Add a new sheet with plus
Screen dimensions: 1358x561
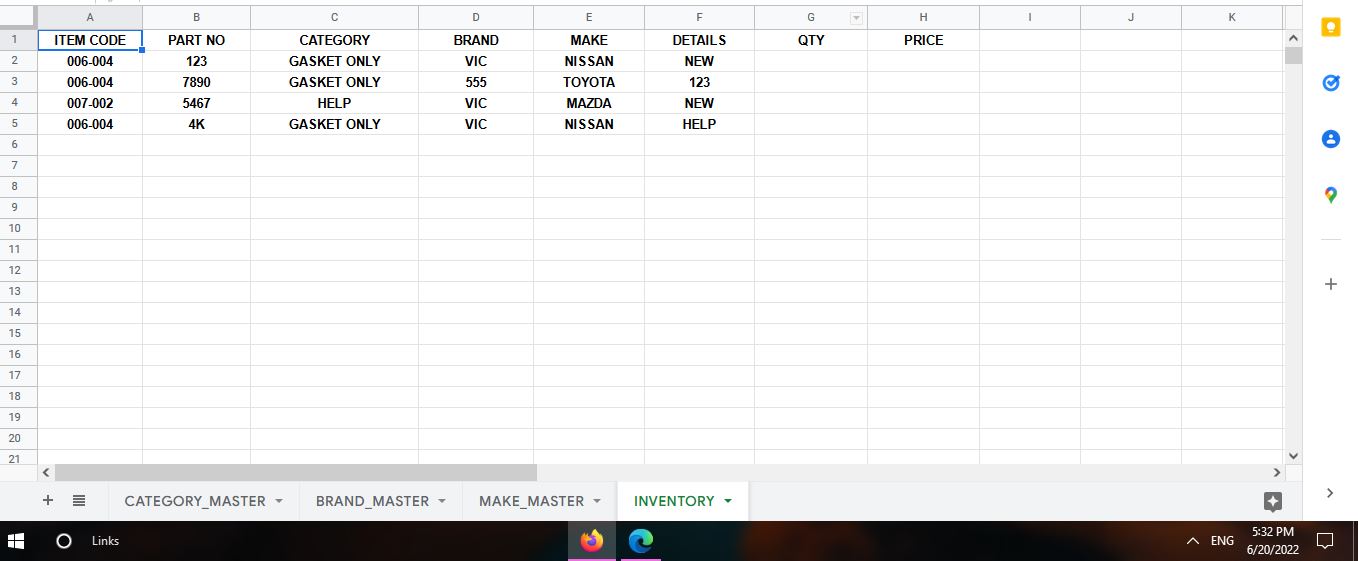(47, 500)
